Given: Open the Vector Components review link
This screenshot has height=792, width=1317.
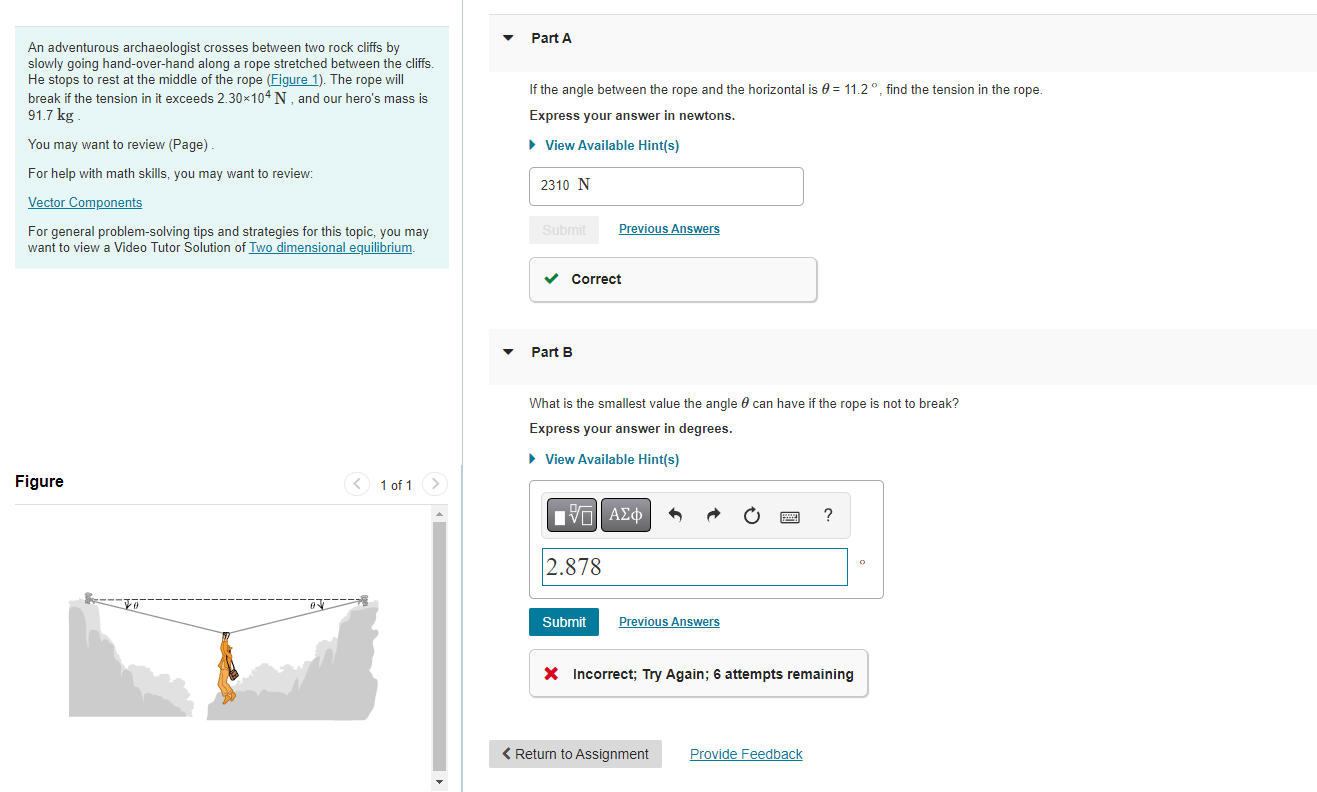Looking at the screenshot, I should [85, 202].
